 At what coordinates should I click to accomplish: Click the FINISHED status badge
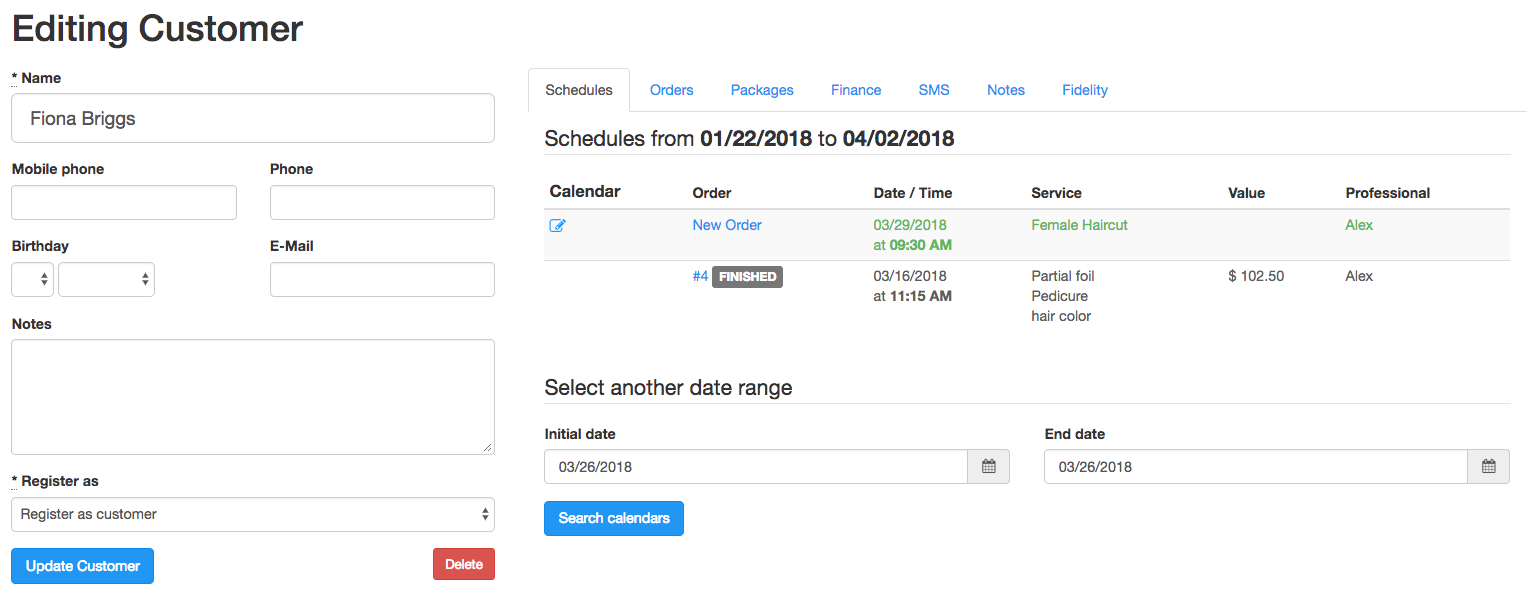748,277
